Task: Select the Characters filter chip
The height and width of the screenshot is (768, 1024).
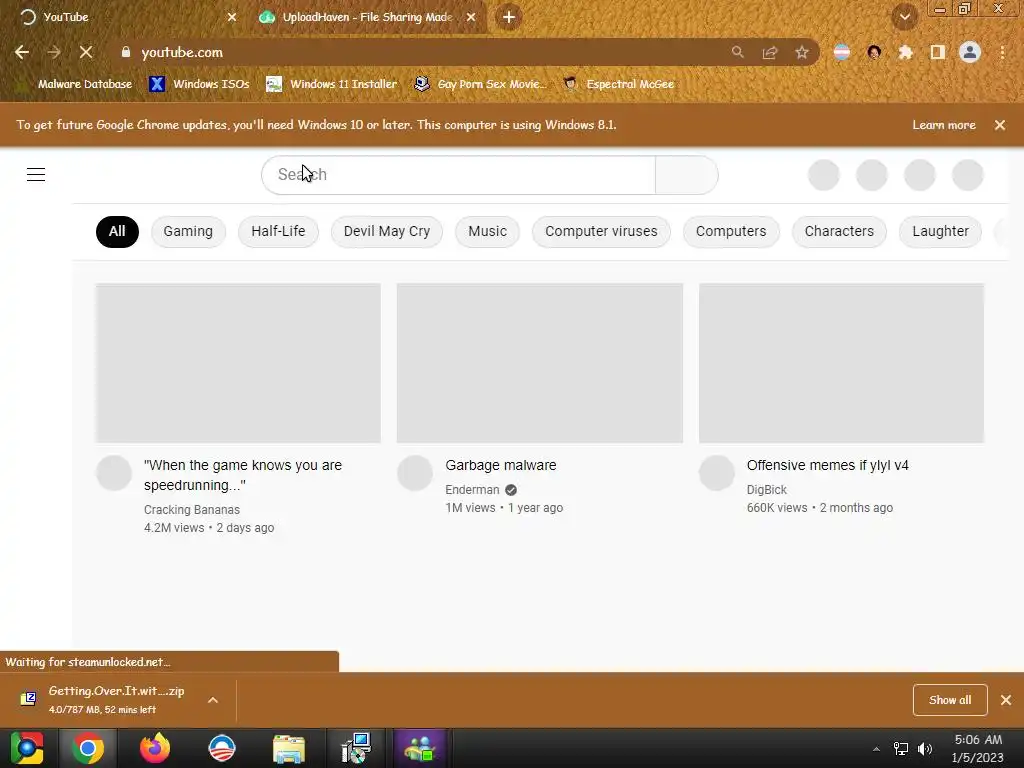Action: click(839, 232)
